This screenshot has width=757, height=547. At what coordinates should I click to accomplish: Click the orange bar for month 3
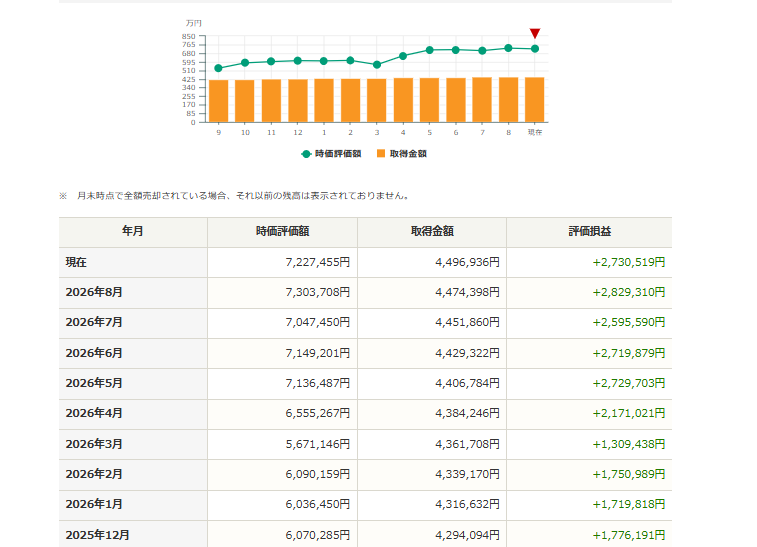[377, 100]
